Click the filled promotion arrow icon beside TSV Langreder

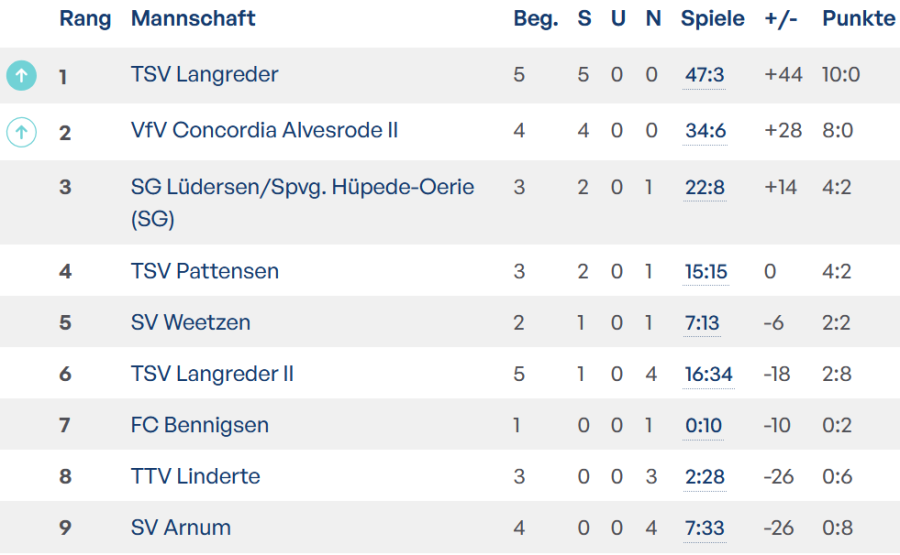22,75
